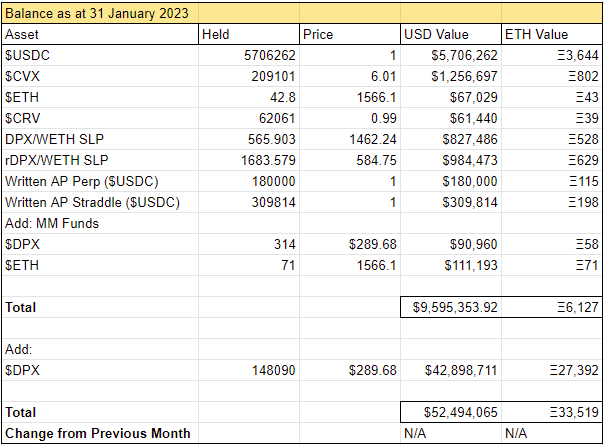The height and width of the screenshot is (446, 604).
Task: Select USD value $309,814
Action: point(470,202)
